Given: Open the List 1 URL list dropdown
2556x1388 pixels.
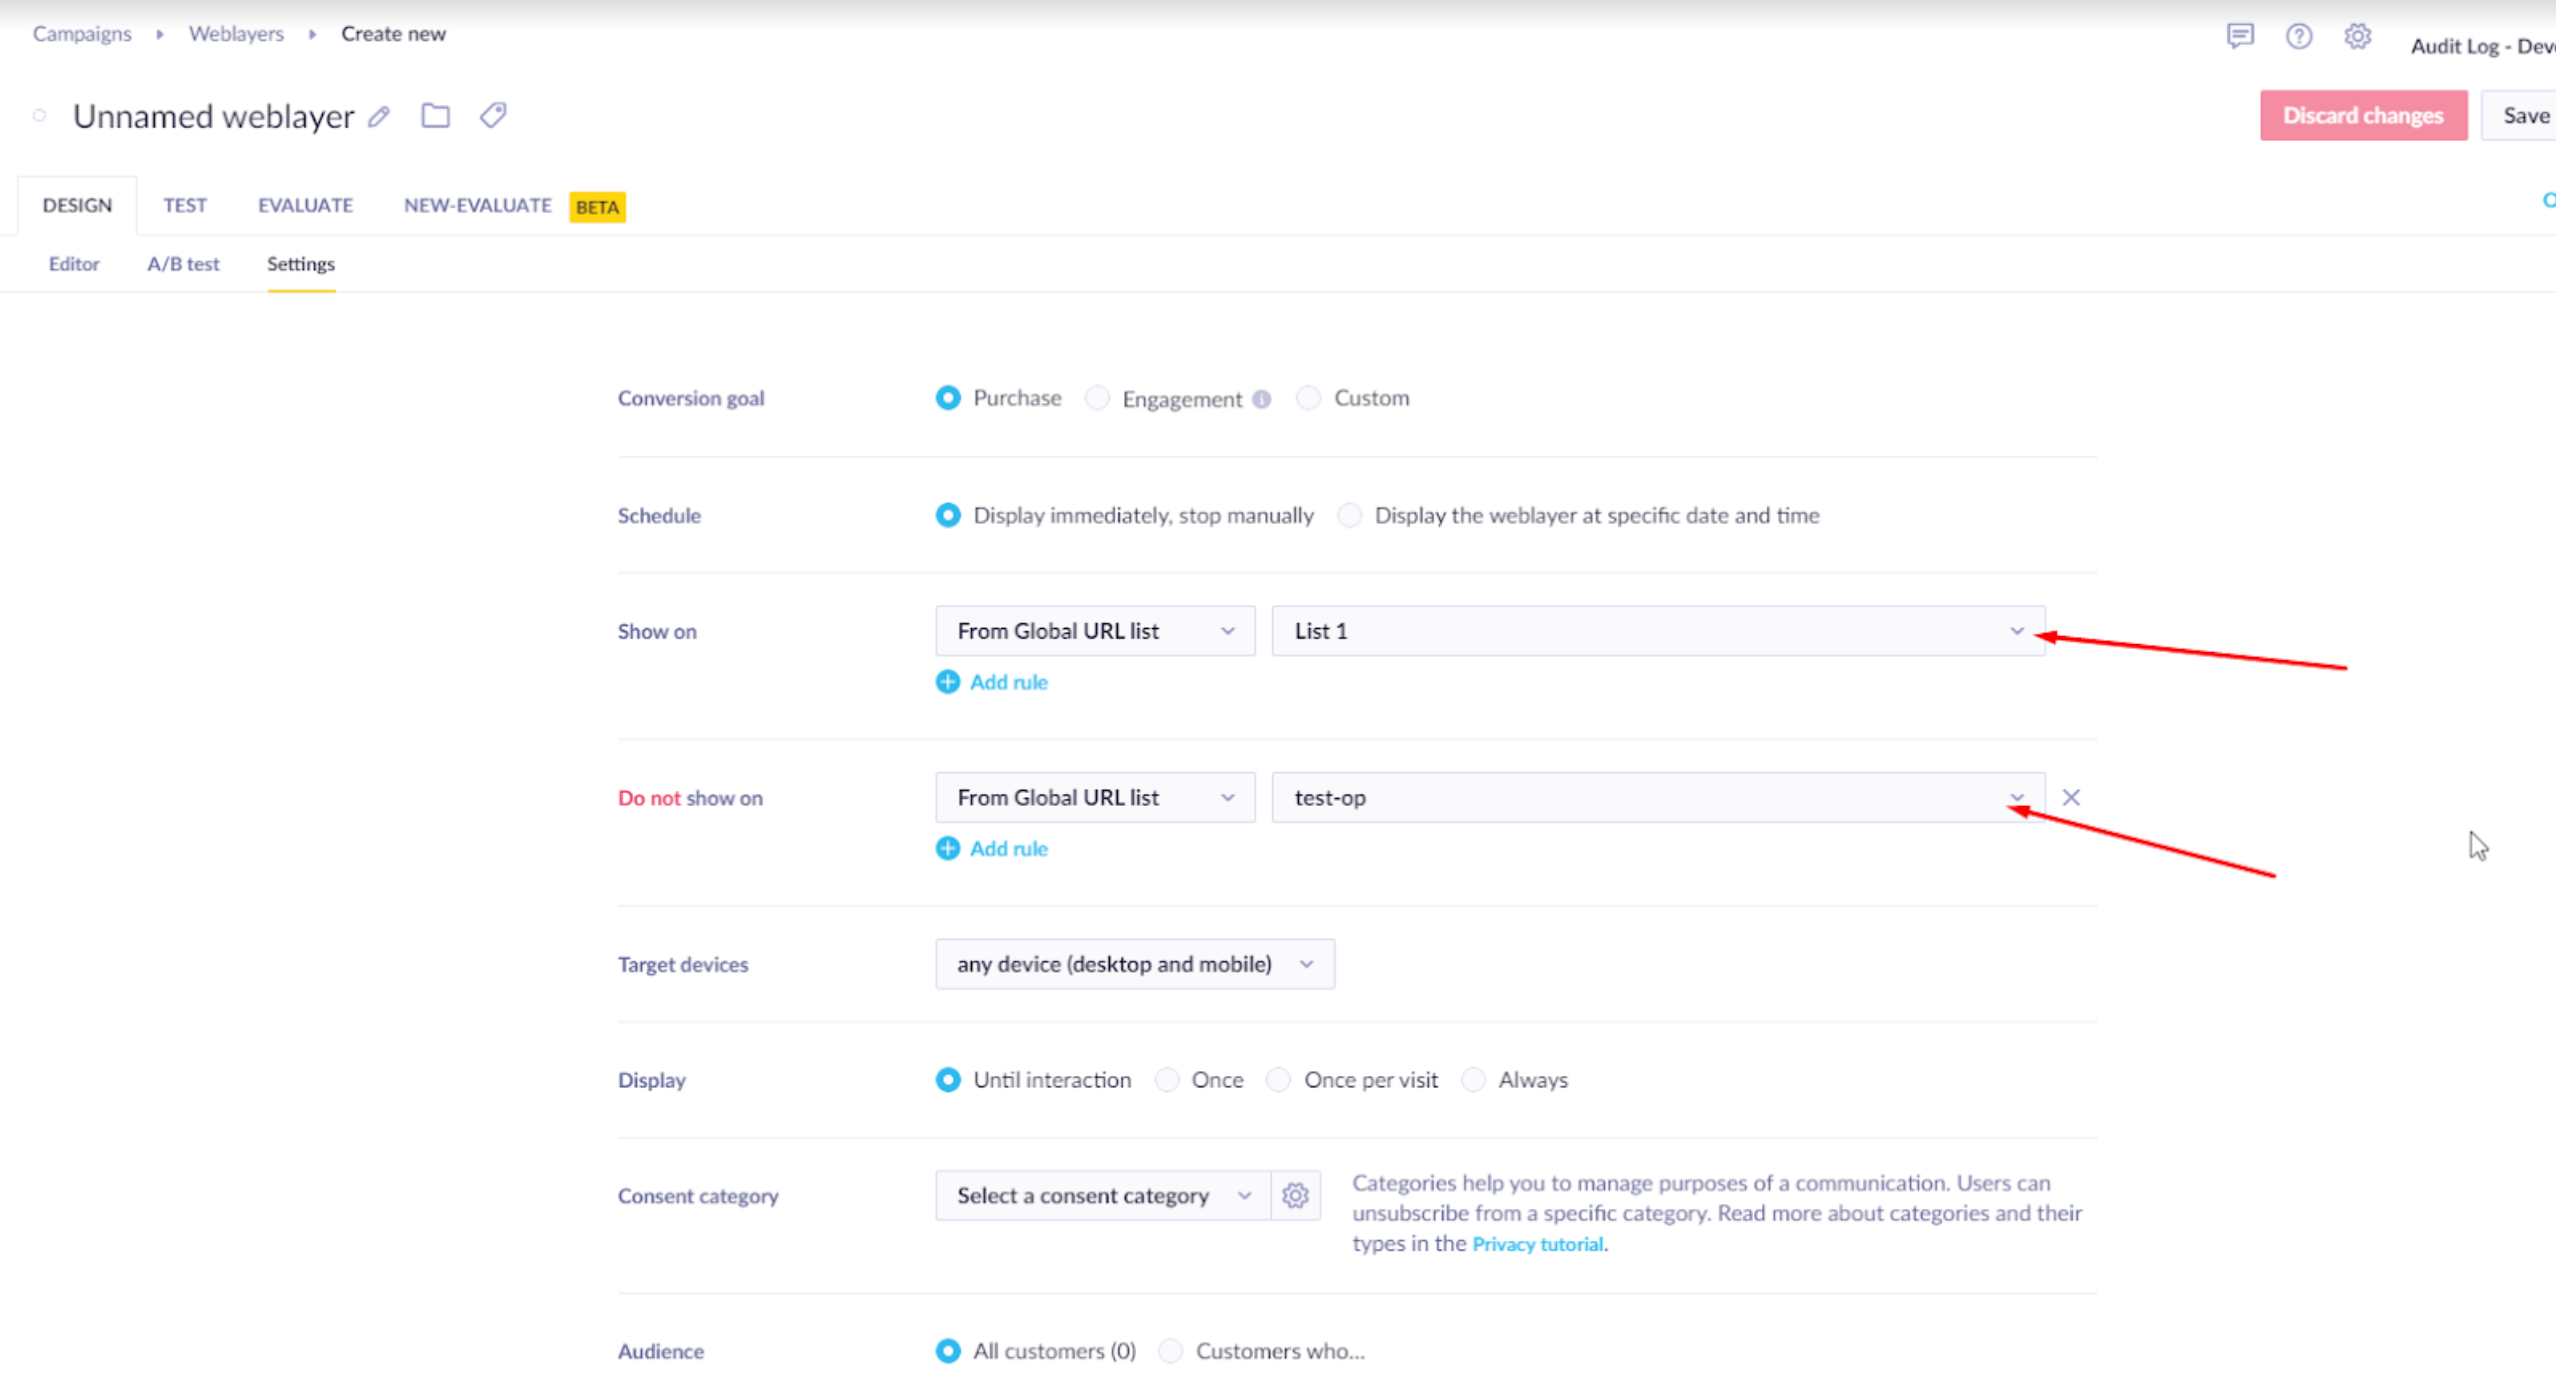Looking at the screenshot, I should pyautogui.click(x=1657, y=631).
